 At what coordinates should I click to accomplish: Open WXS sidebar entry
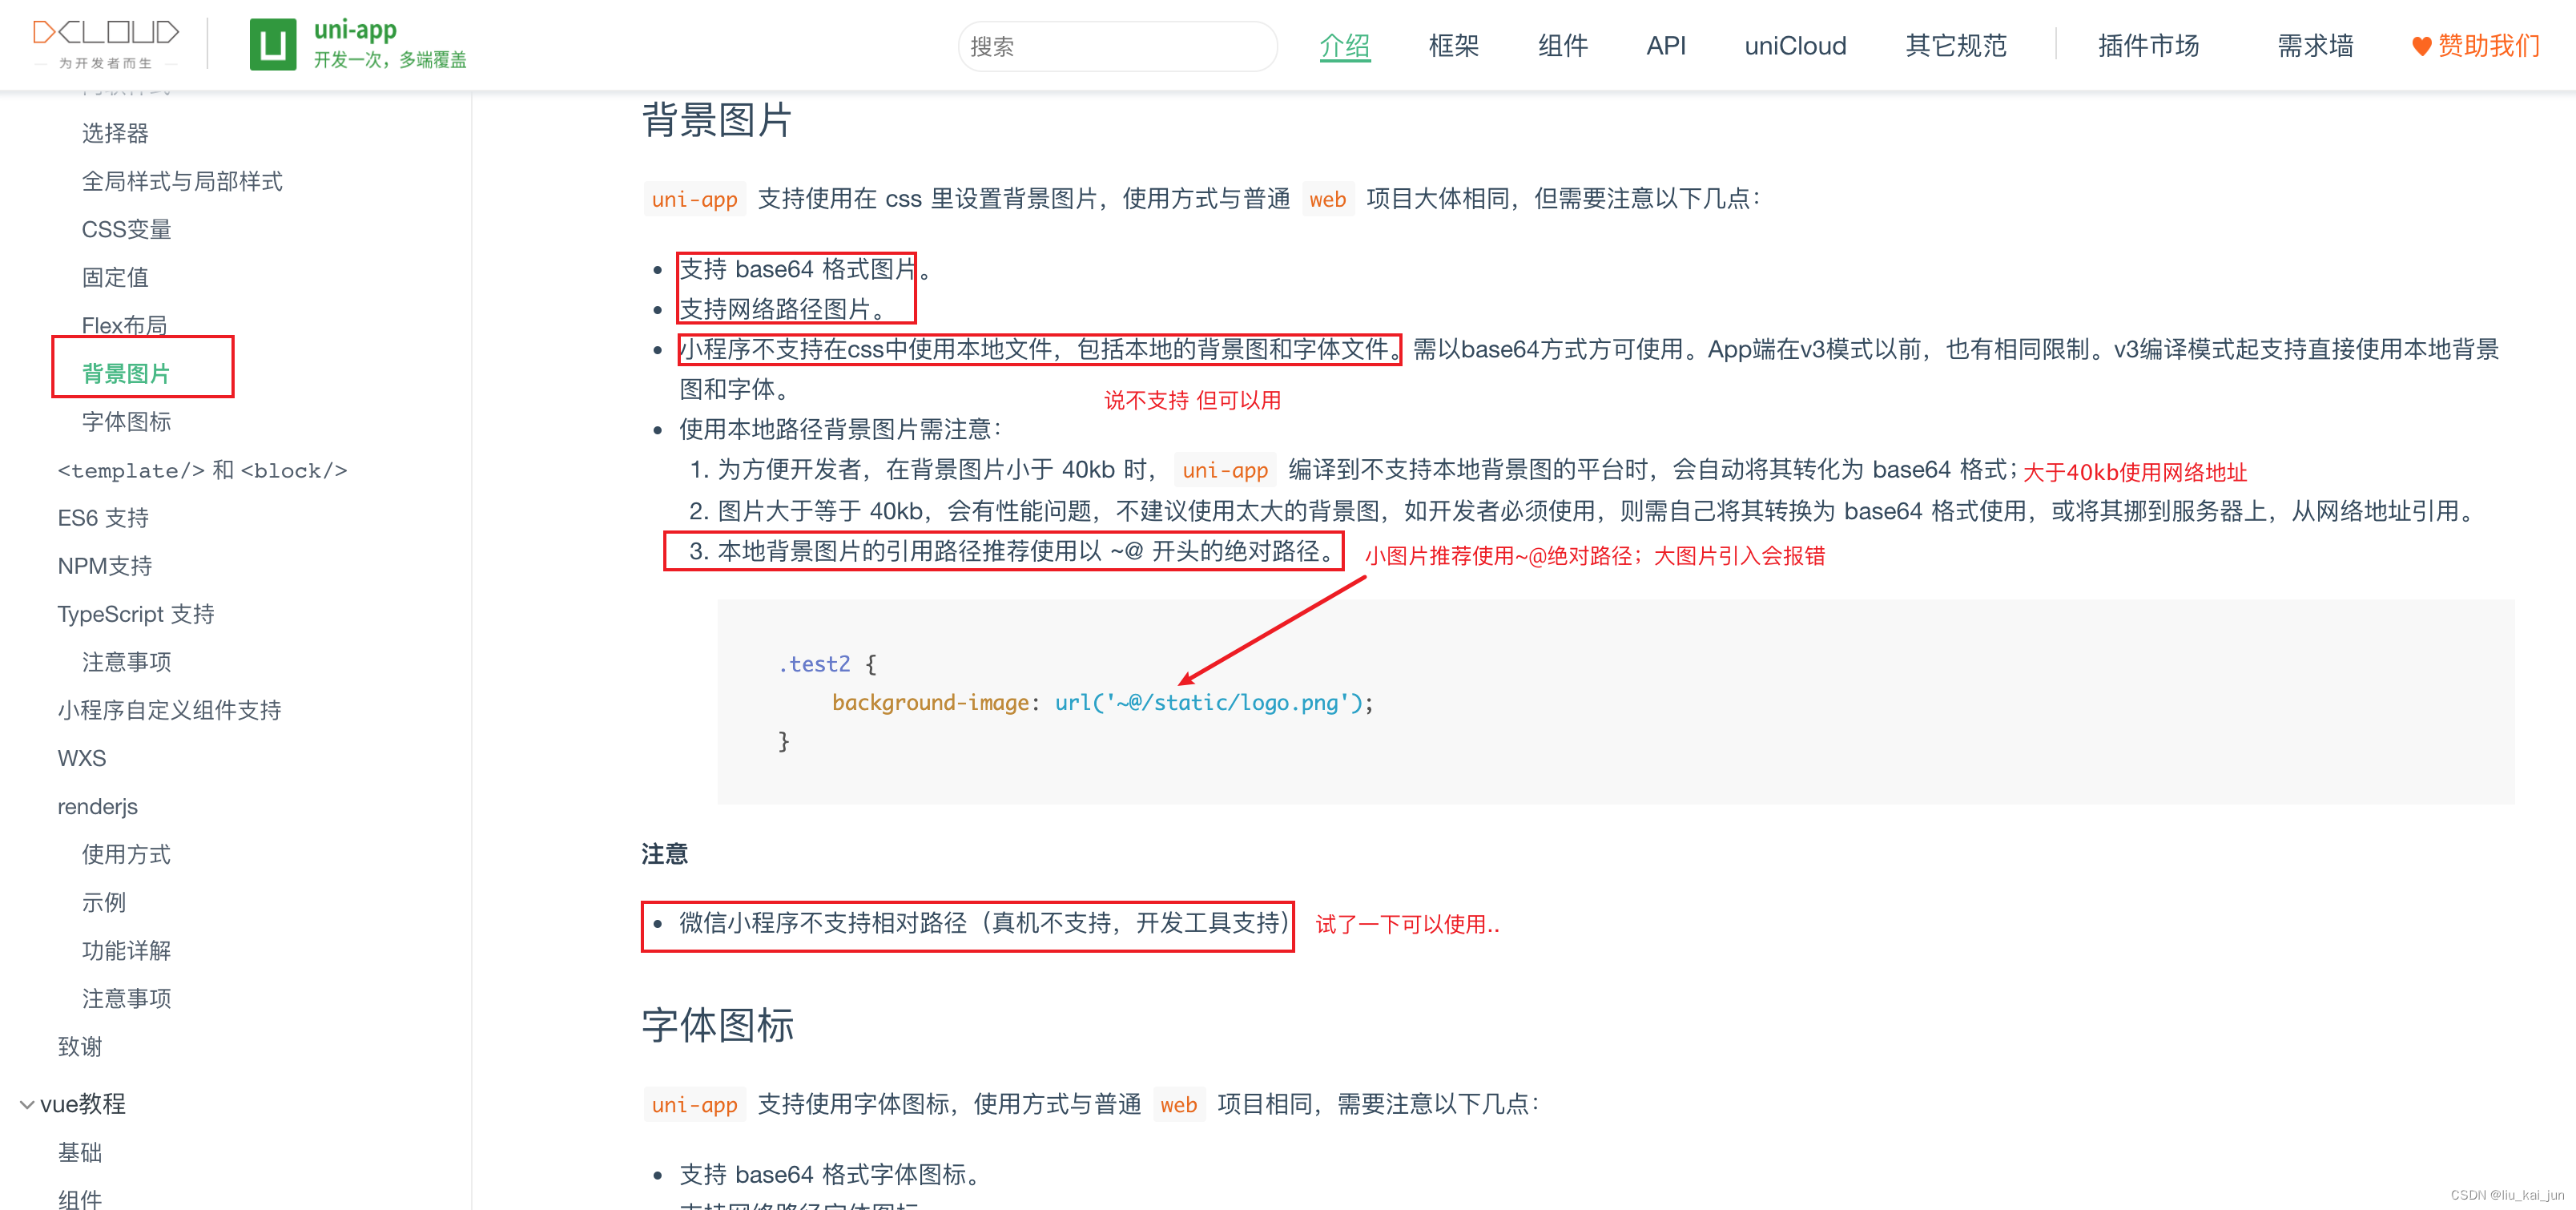pyautogui.click(x=82, y=758)
